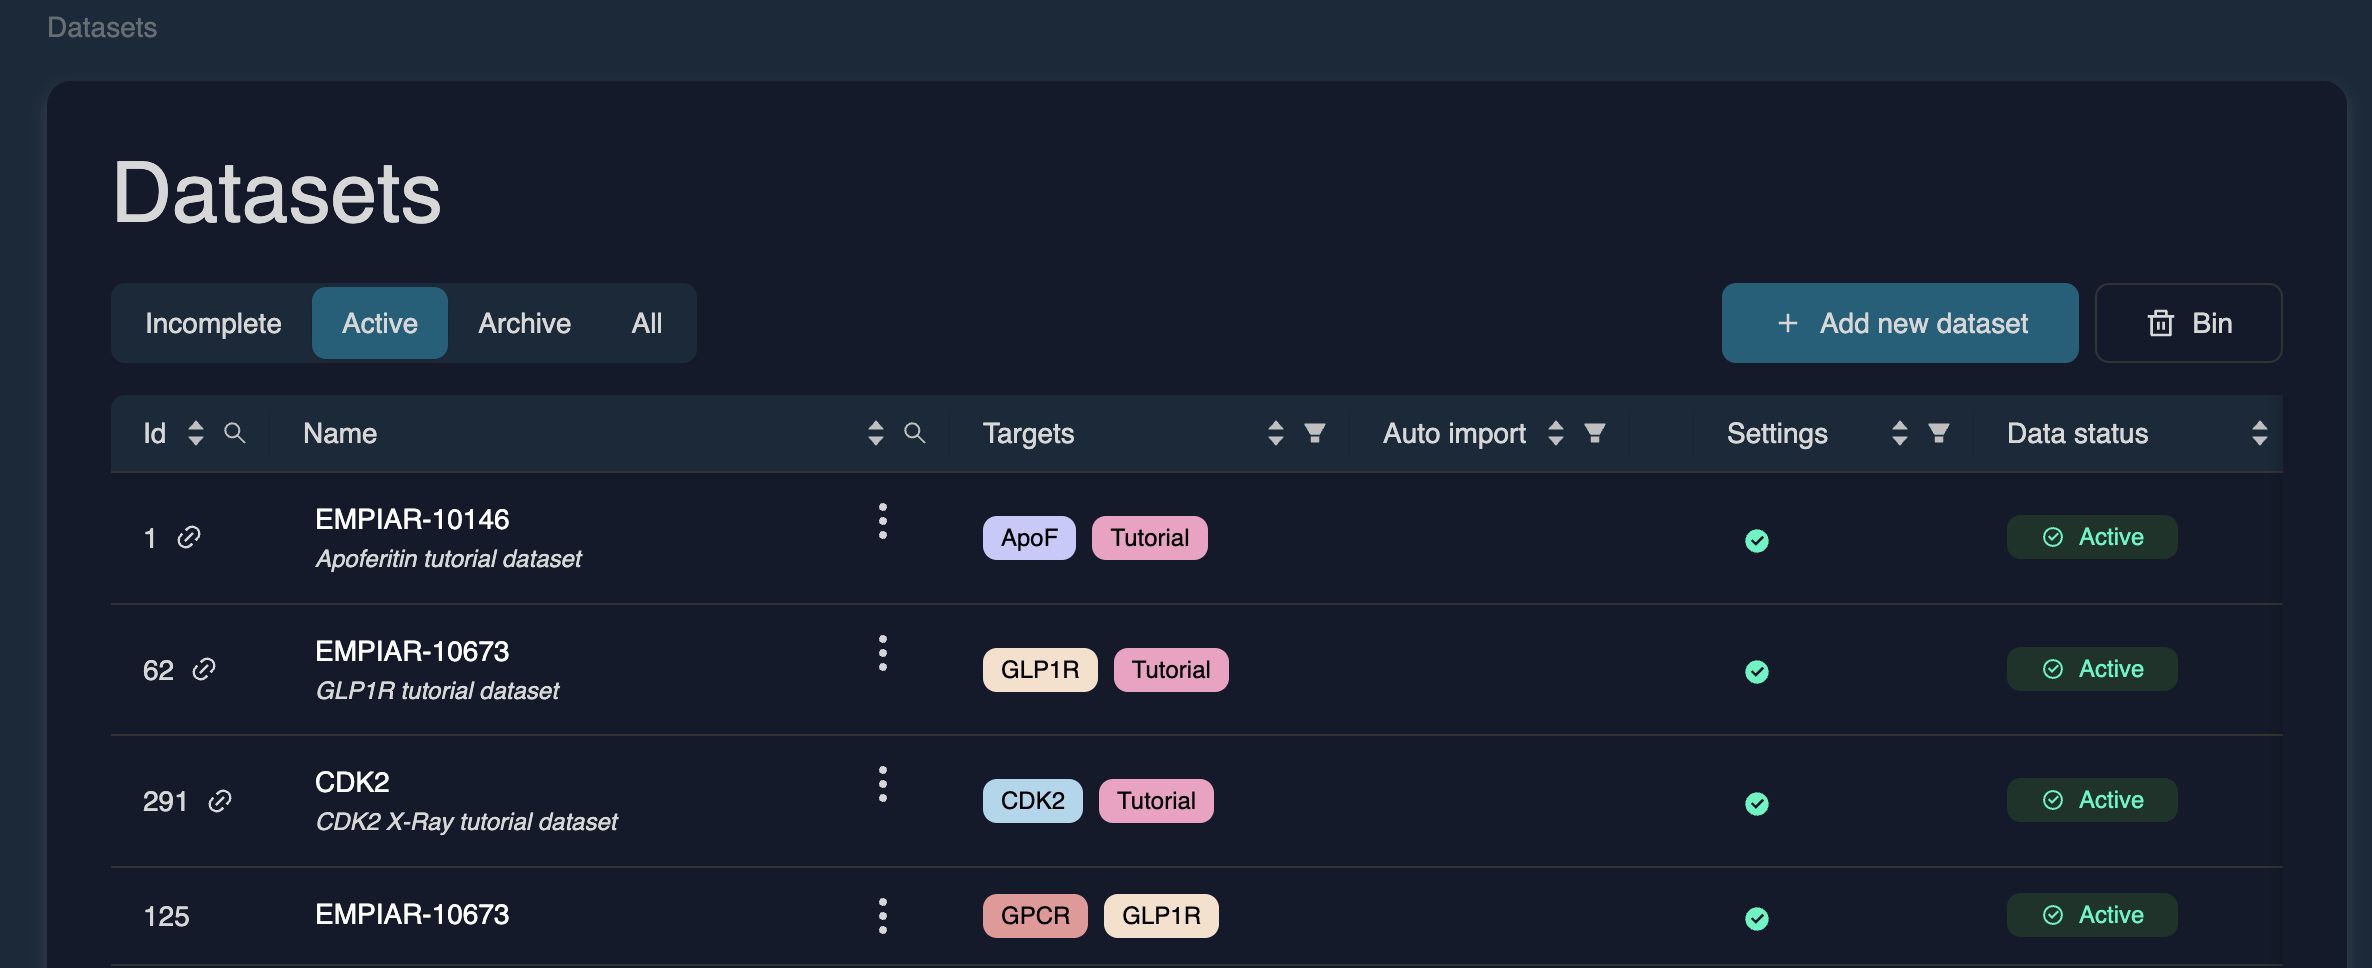The width and height of the screenshot is (2372, 968).
Task: Switch to the Incomplete tab
Action: click(x=213, y=323)
